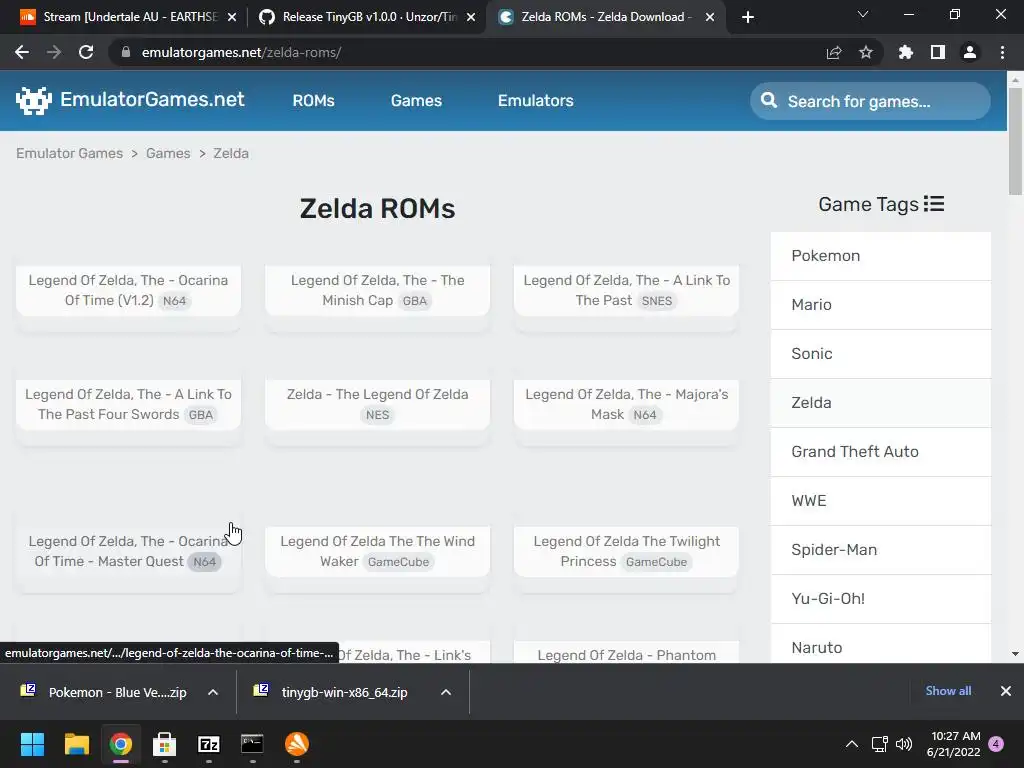Expand options for tinygb zip download

coord(446,692)
